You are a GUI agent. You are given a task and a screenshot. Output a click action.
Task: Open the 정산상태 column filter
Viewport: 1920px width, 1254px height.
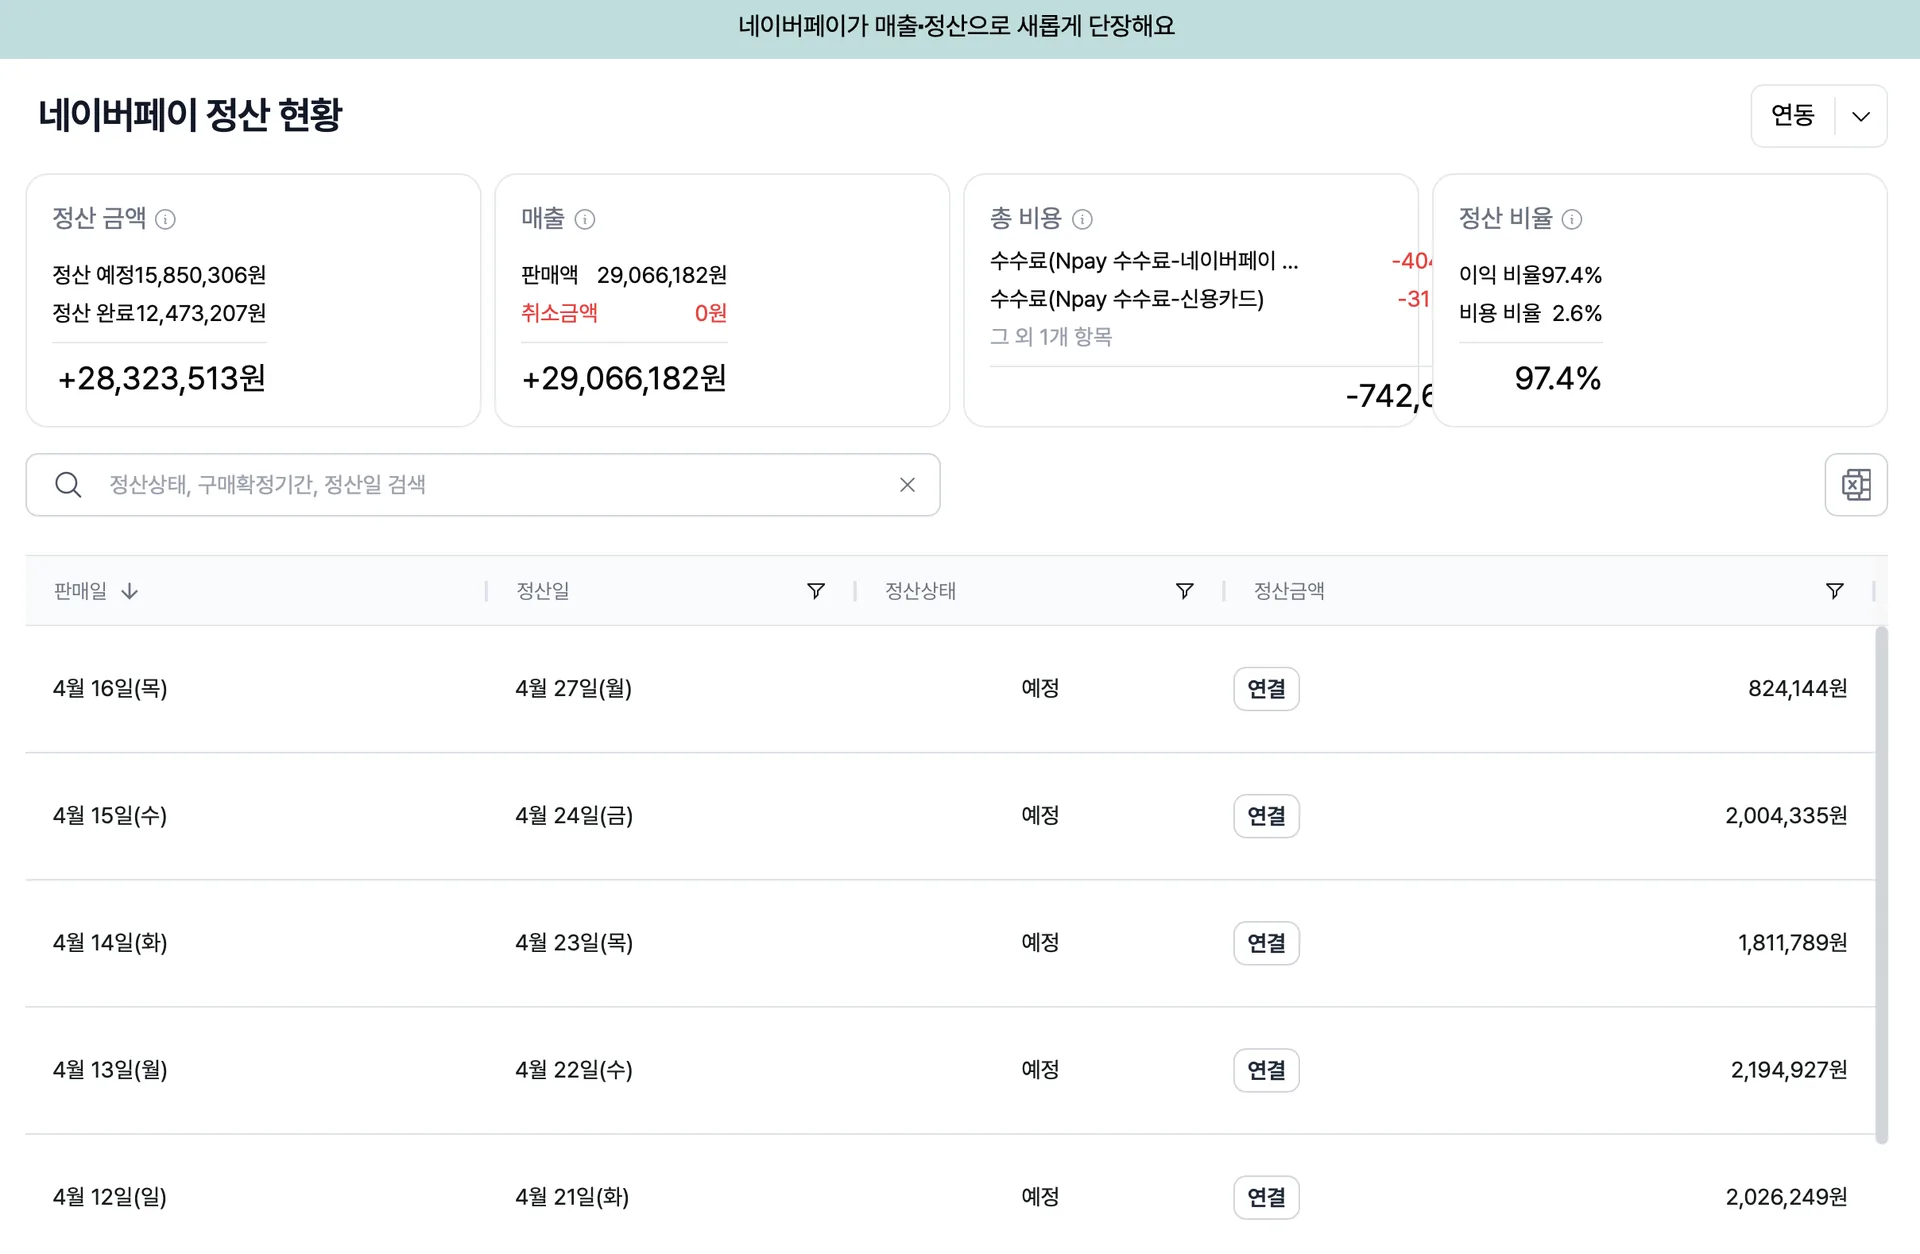(1184, 591)
